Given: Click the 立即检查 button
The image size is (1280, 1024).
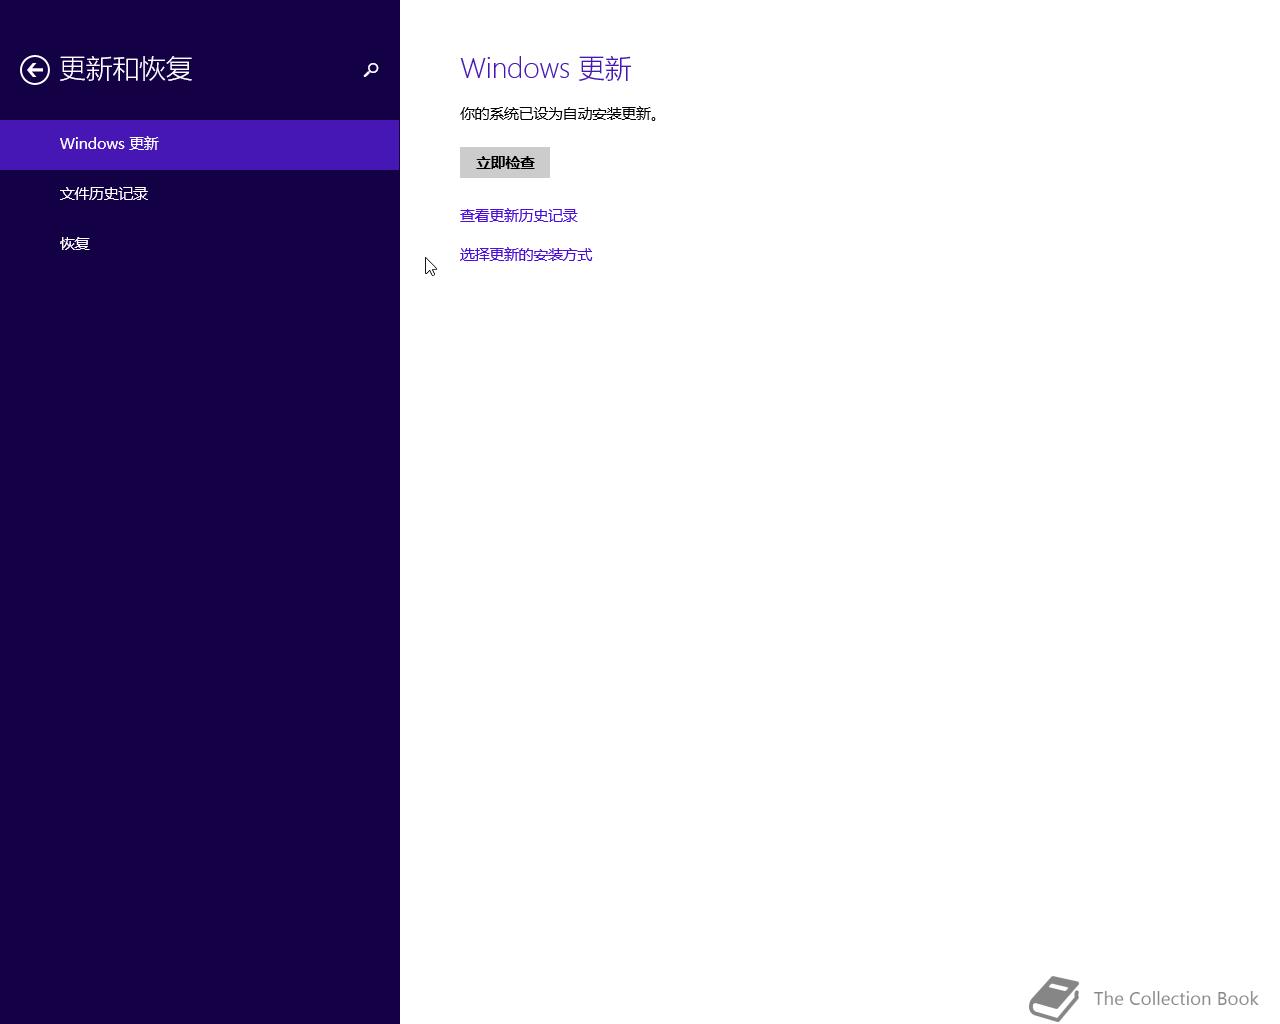Looking at the screenshot, I should [505, 163].
